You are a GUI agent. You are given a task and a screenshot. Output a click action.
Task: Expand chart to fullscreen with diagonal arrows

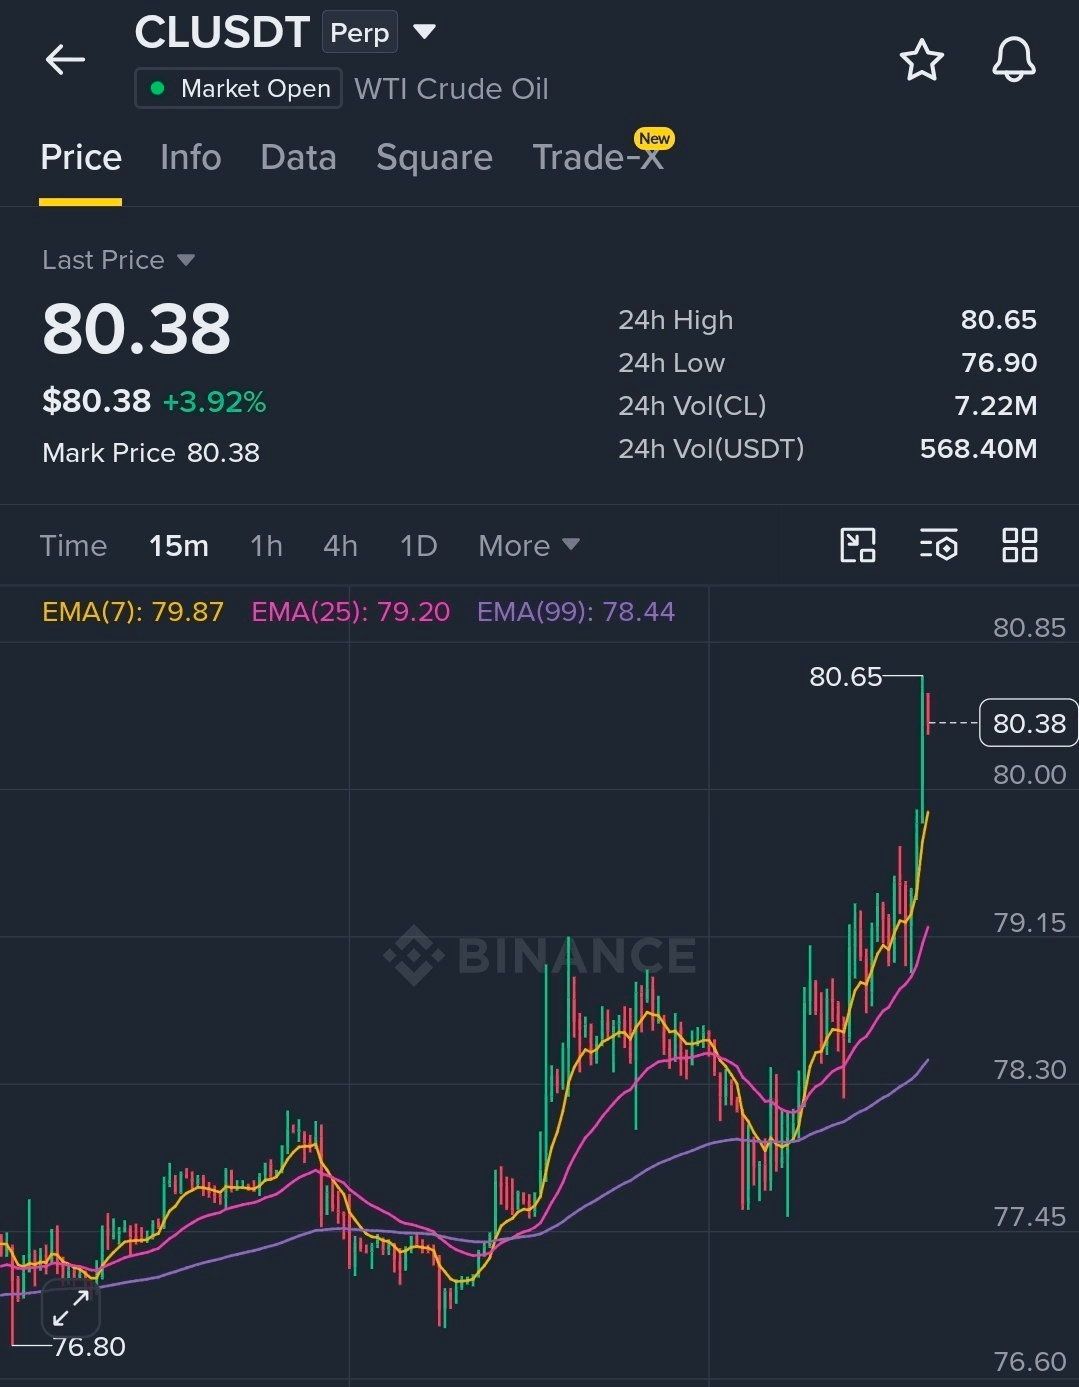tap(71, 1308)
